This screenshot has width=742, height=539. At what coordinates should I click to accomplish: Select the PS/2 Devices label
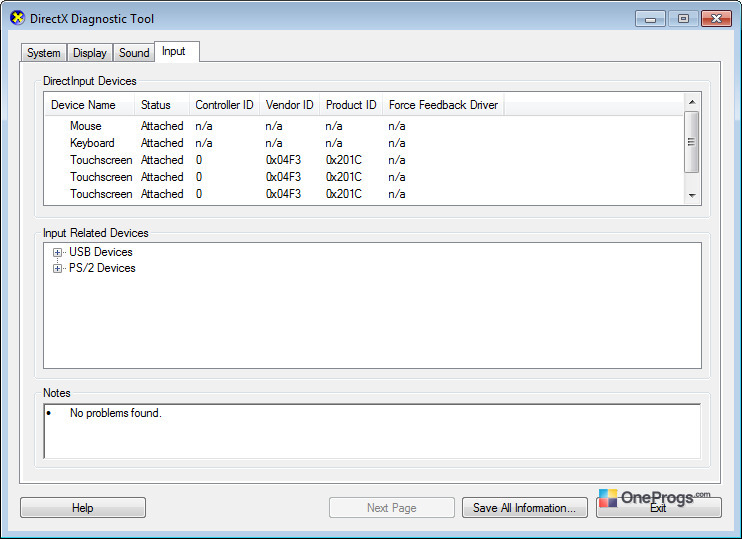102,268
